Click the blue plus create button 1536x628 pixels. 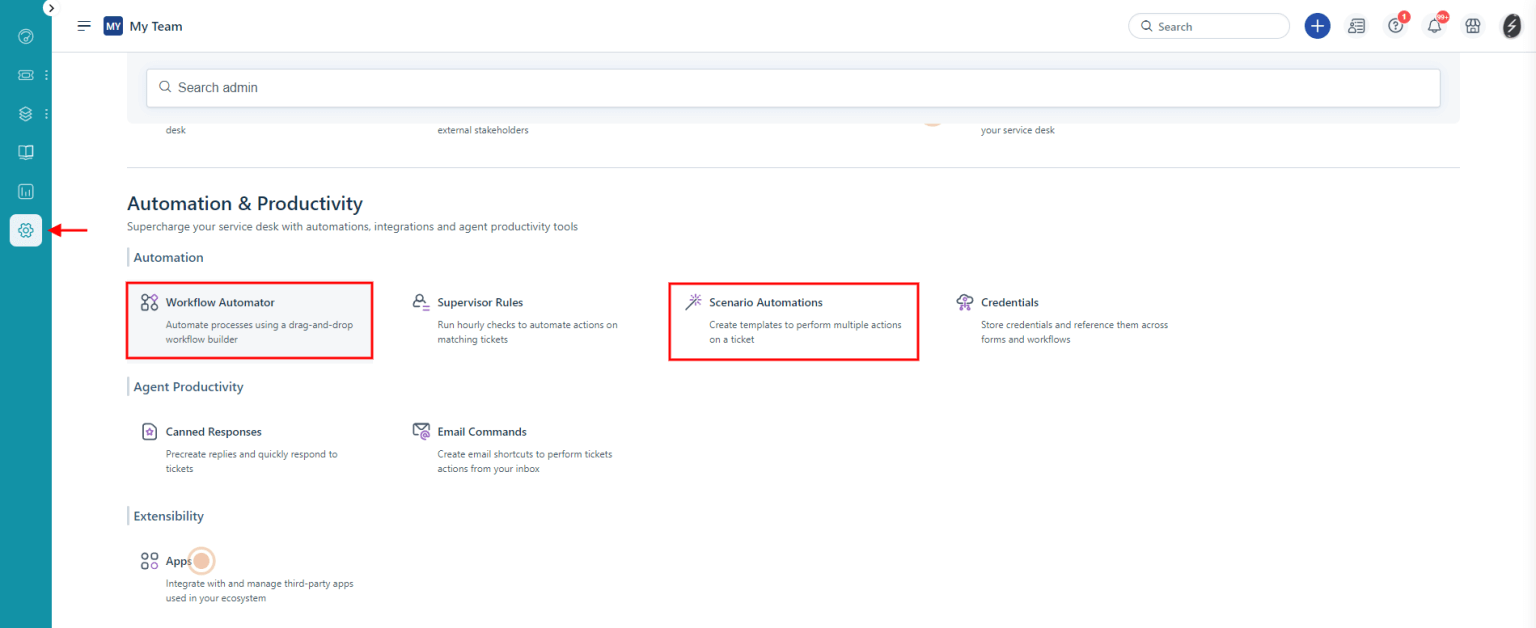click(1317, 27)
